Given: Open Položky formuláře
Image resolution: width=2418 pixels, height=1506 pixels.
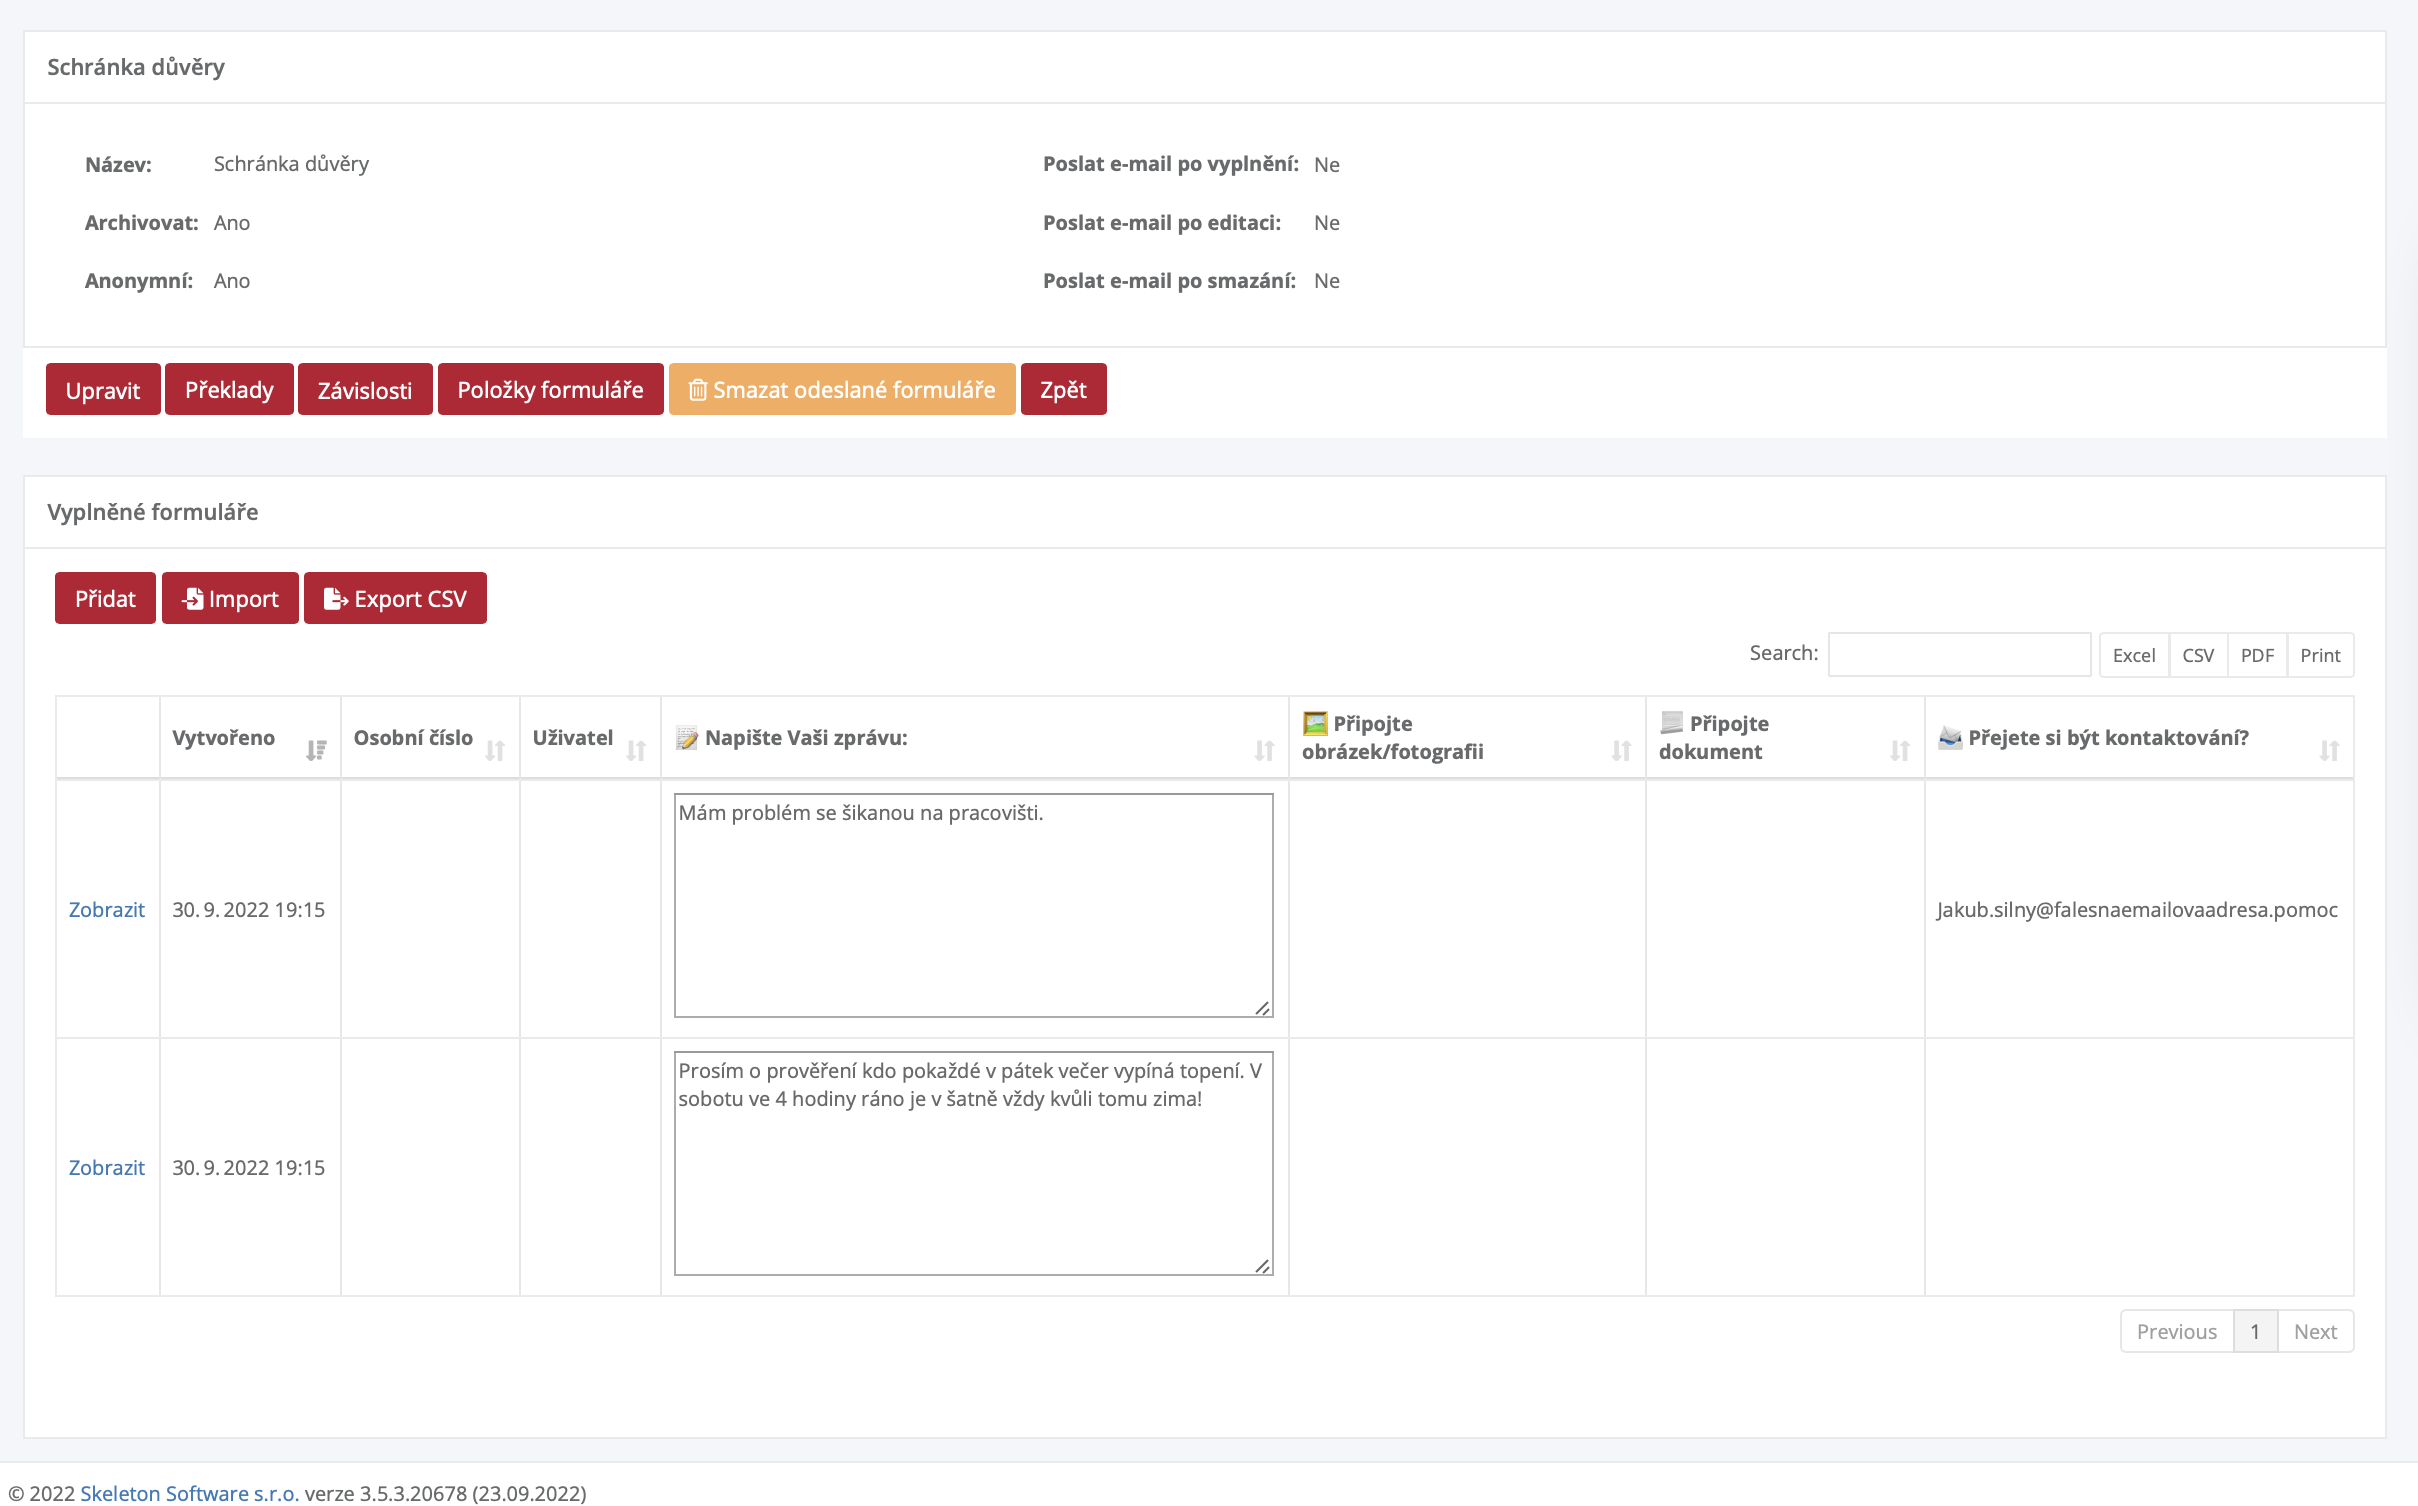Looking at the screenshot, I should (x=550, y=389).
